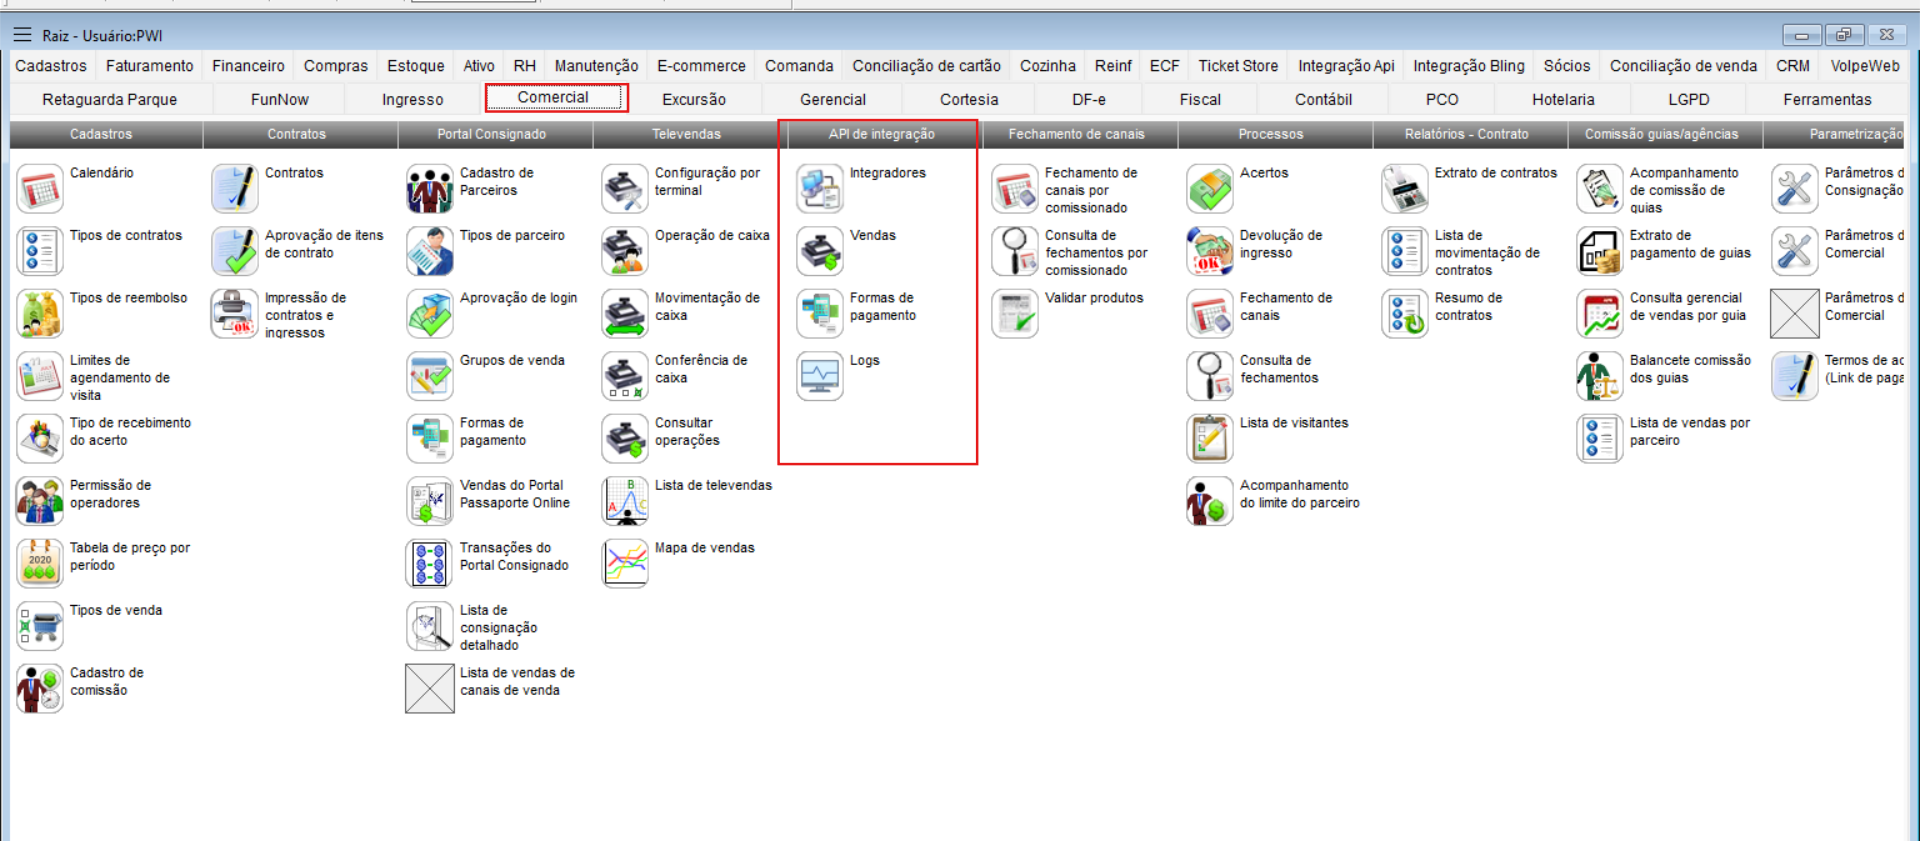Click the Extrato de contratos icon

pos(1405,189)
